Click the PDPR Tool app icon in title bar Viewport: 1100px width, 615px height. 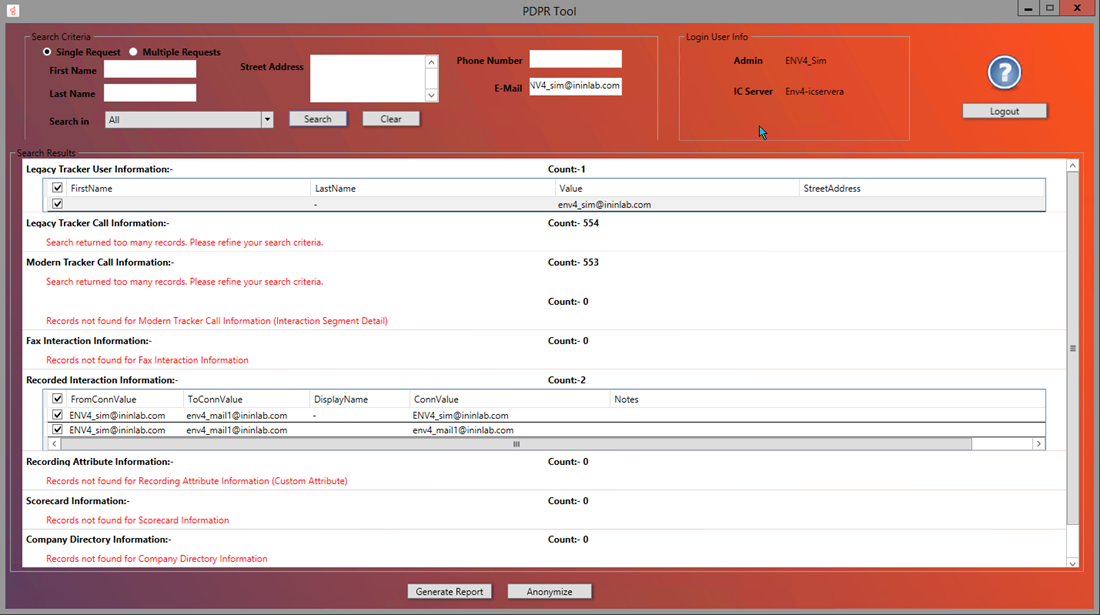[x=13, y=9]
